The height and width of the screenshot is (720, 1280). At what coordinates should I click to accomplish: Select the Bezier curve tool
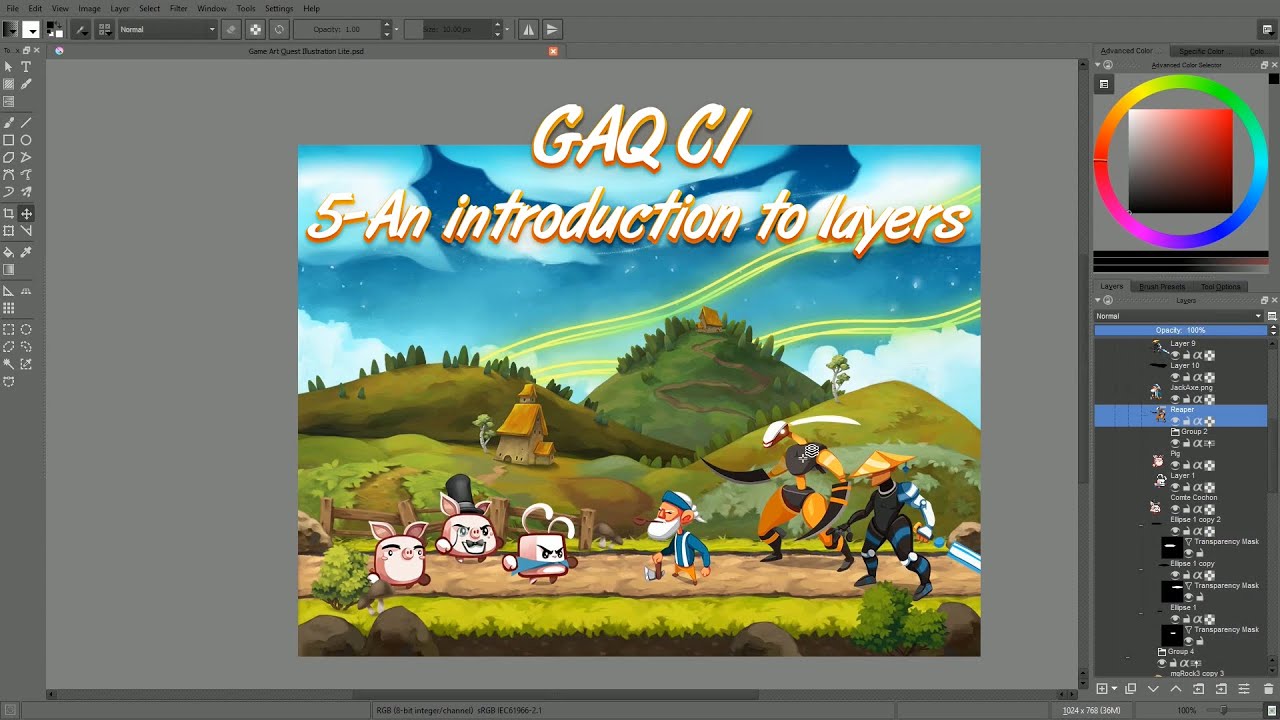(x=9, y=174)
